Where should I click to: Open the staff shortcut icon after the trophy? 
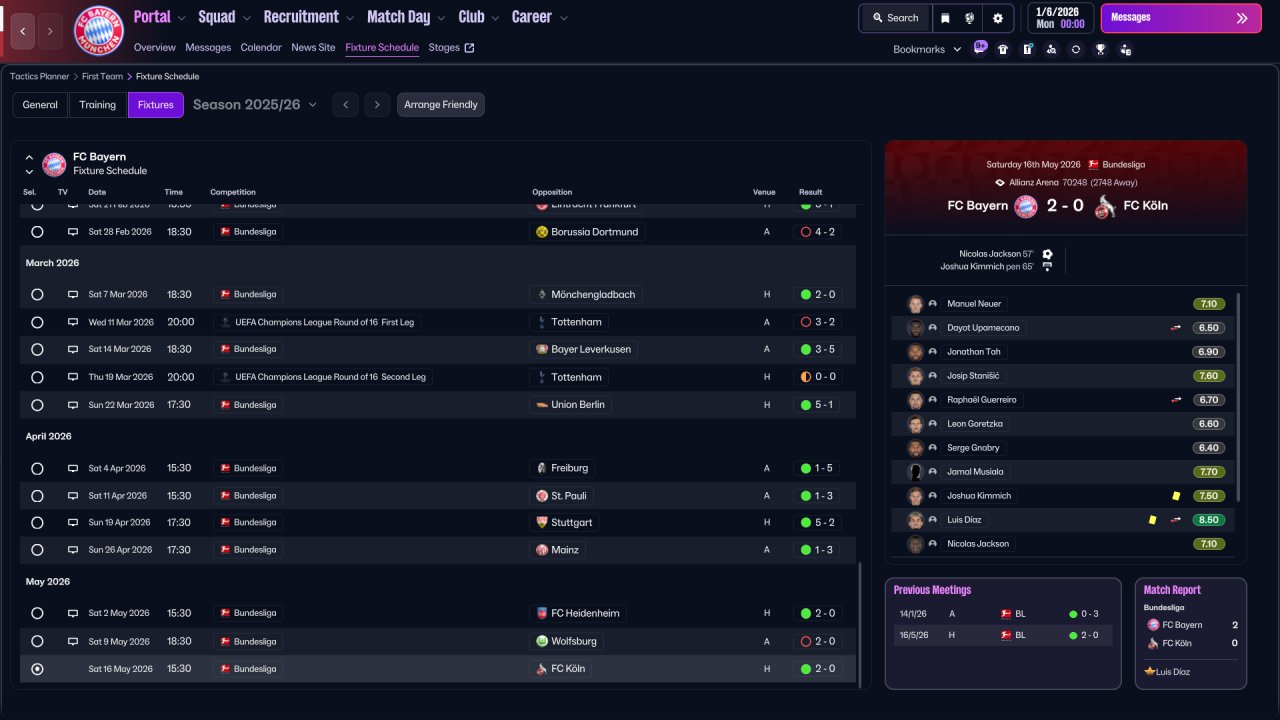point(1125,49)
